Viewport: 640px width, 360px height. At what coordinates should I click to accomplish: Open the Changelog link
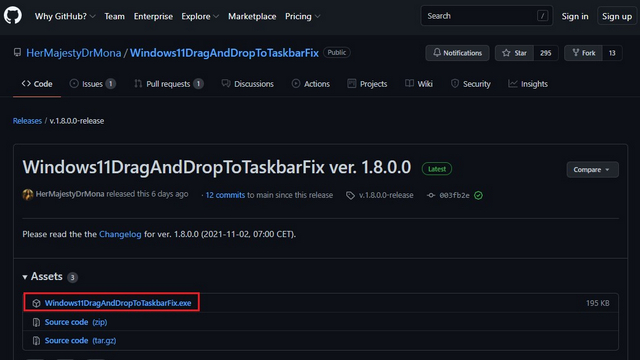pos(120,234)
